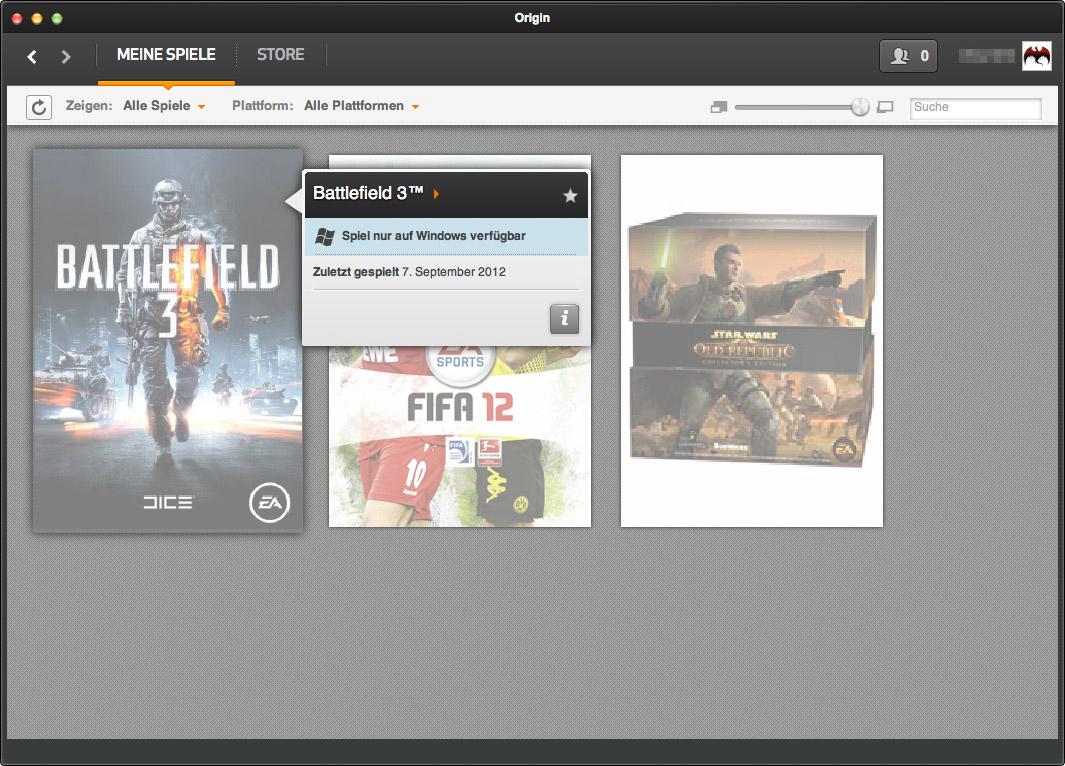1065x766 pixels.
Task: Refresh the game library
Action: (39, 107)
